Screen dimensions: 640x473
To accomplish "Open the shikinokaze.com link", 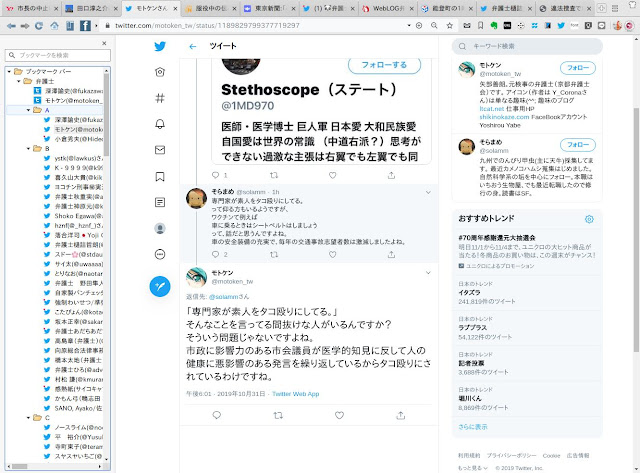I will coord(504,117).
